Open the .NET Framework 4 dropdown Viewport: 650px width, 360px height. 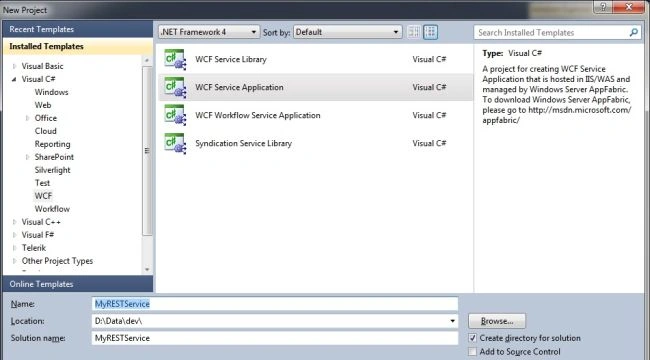pos(209,32)
